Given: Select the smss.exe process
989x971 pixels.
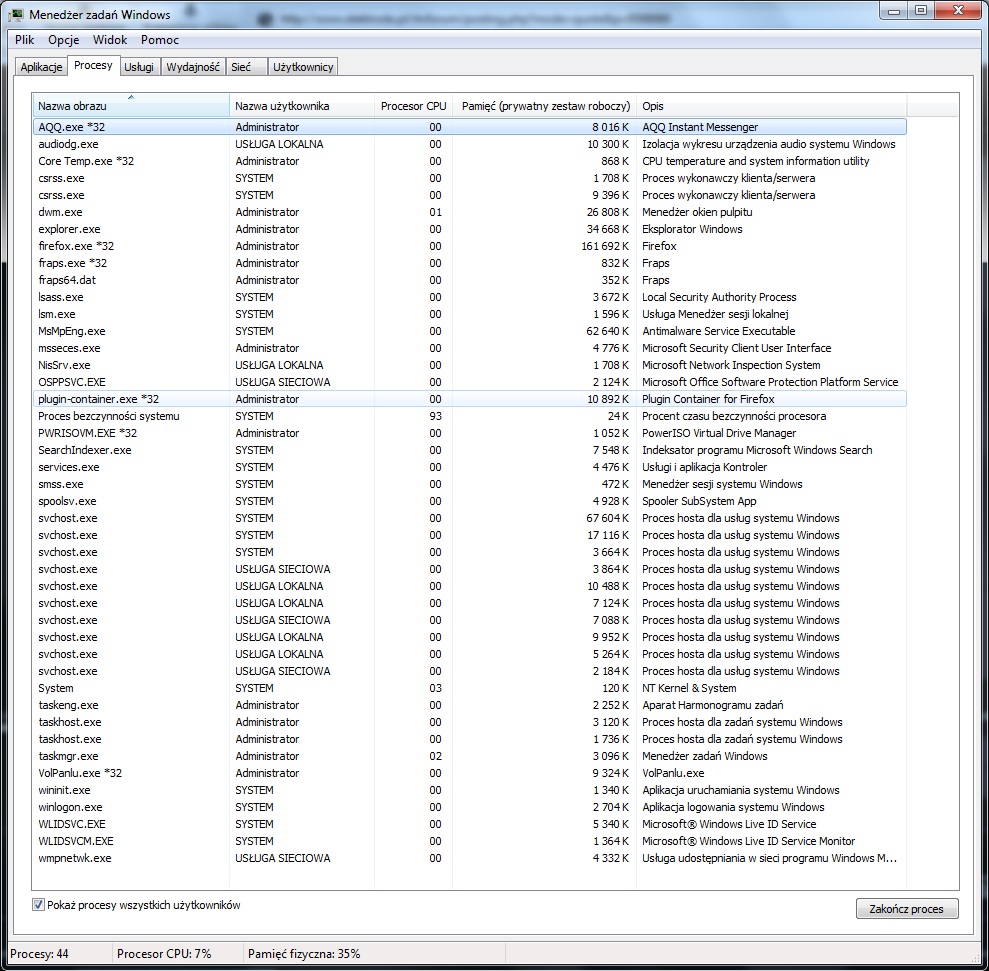Looking at the screenshot, I should click(x=469, y=484).
